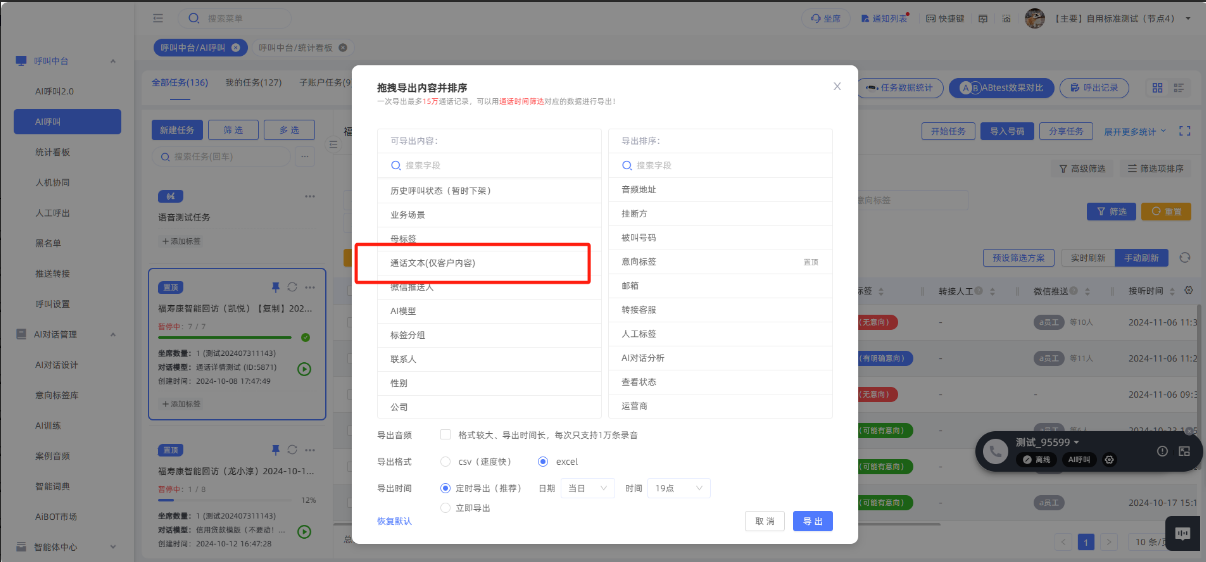The height and width of the screenshot is (562, 1206).
Task: Click the chat support icon at bottom right
Action: (x=1182, y=534)
